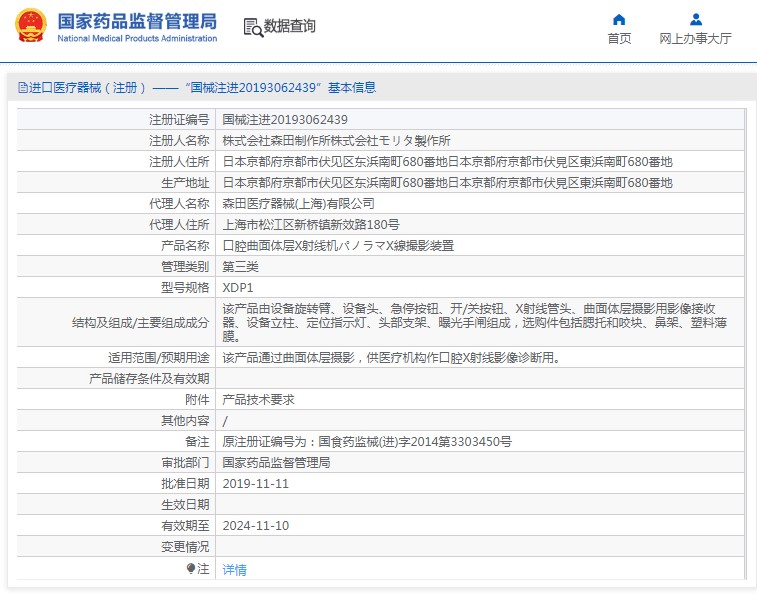
Task: Click the 注册人住所 label
Action: click(x=179, y=162)
